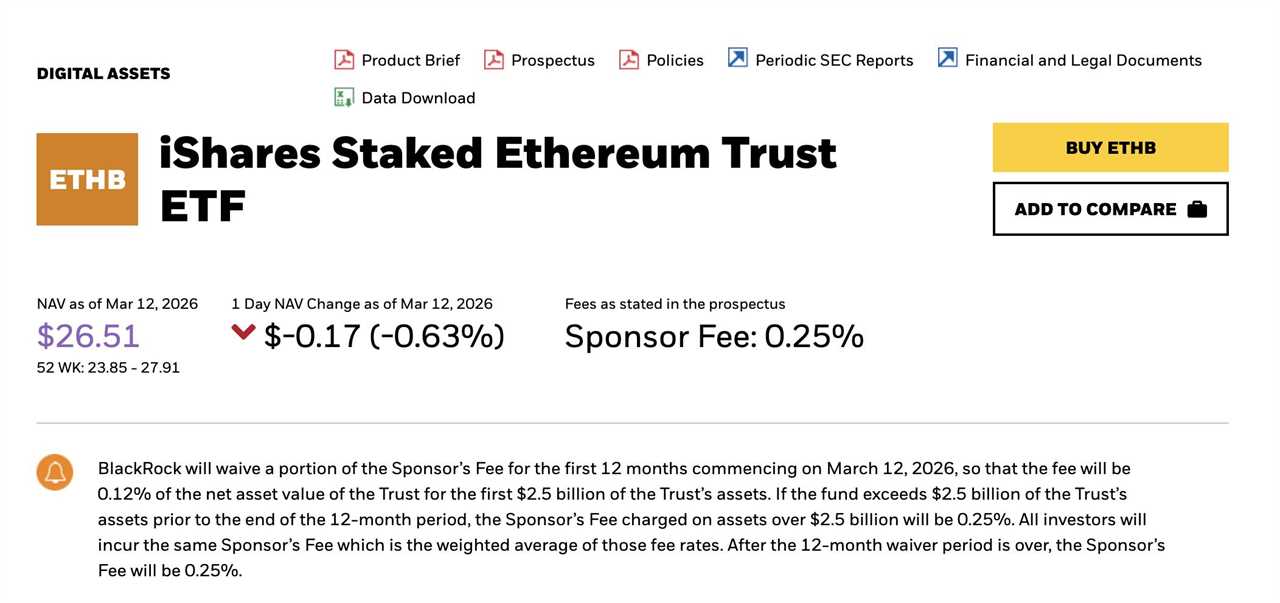Select the fund title iShares Staked Ethereum Trust ETF

pyautogui.click(x=498, y=154)
